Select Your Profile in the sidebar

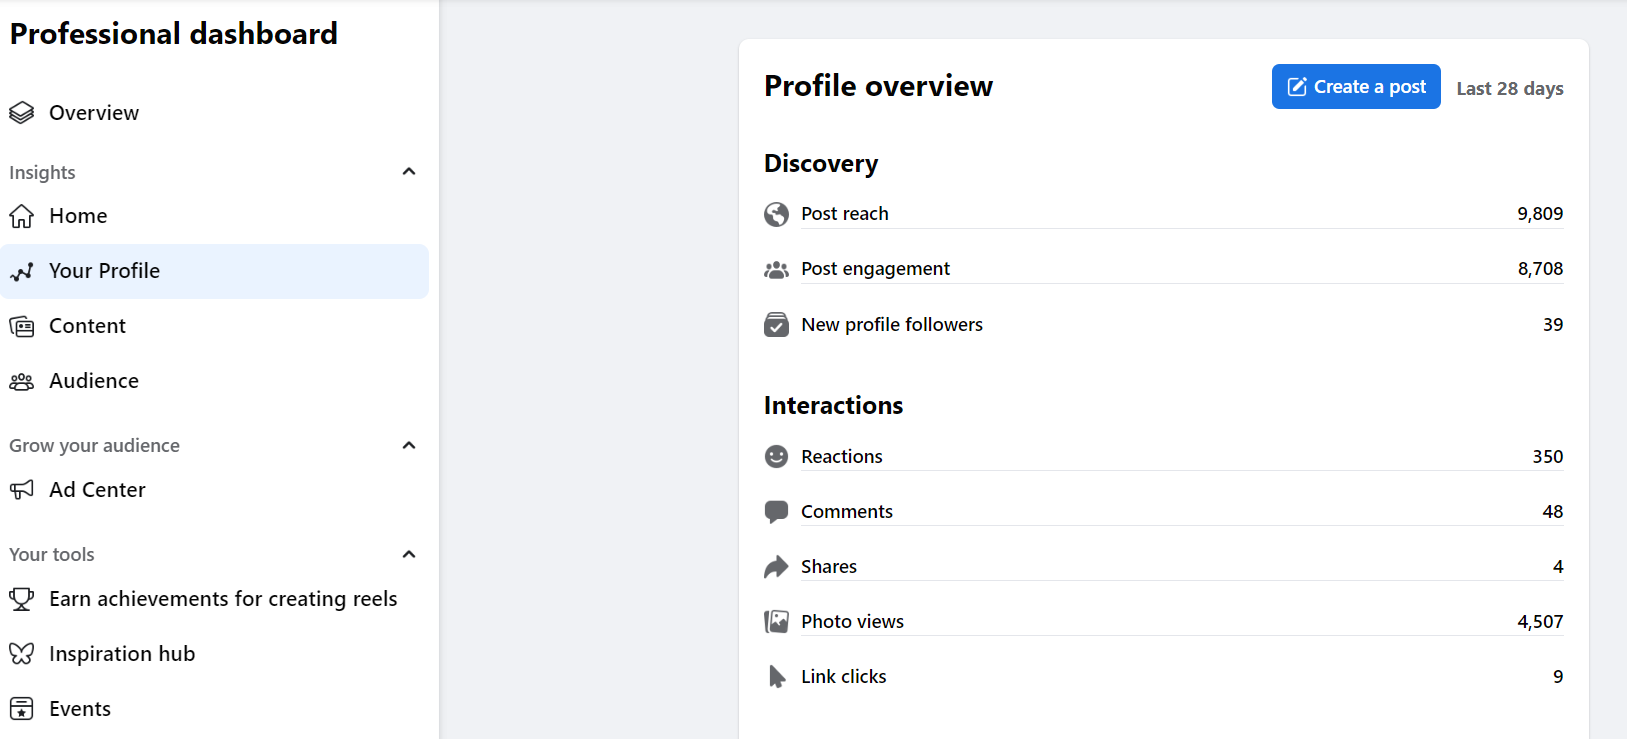[x=104, y=271]
